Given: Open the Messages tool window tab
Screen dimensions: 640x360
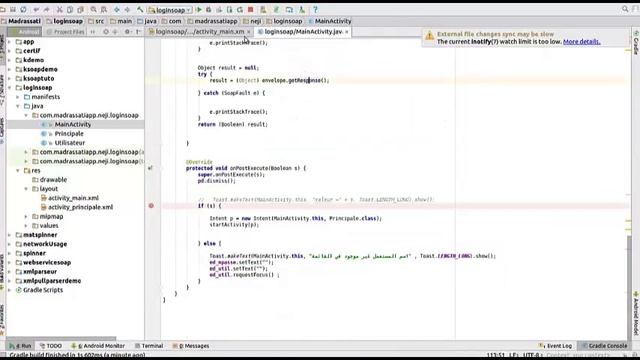Looking at the screenshot, I should coord(191,346).
